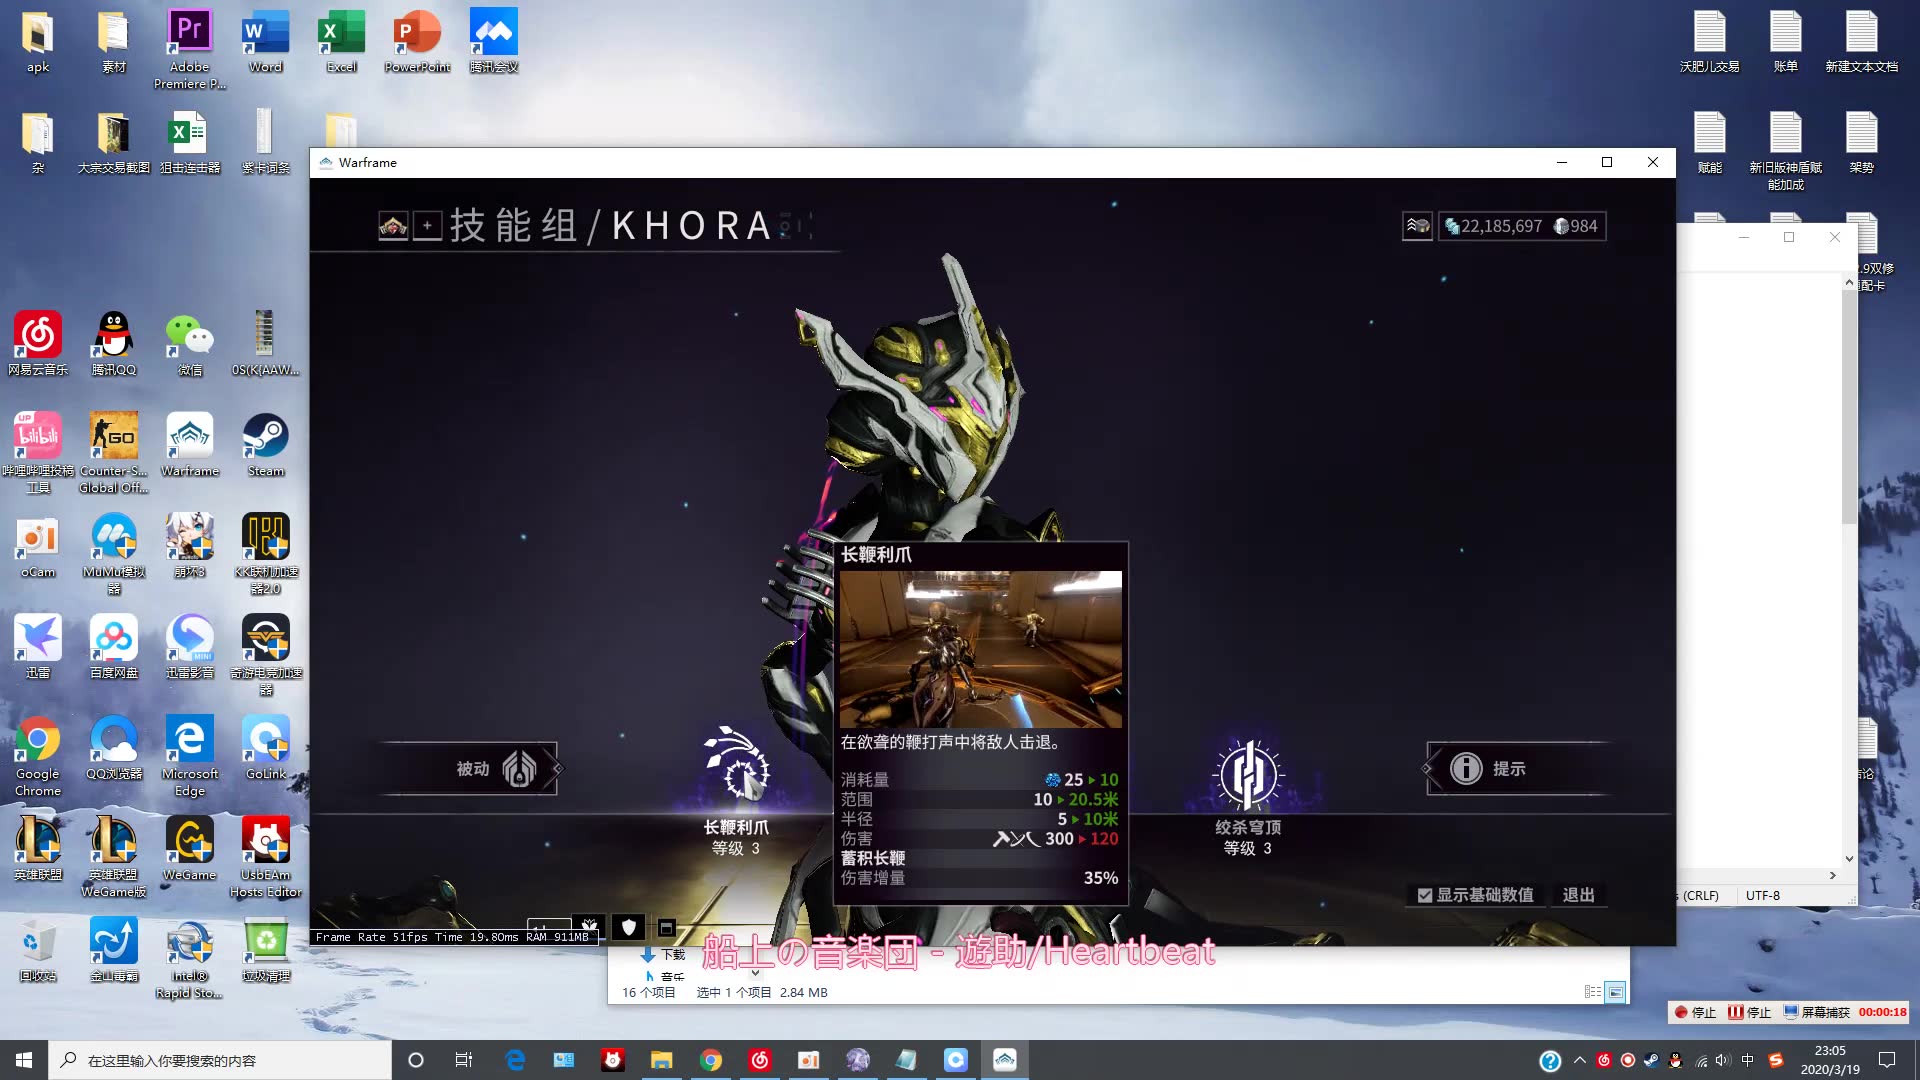Pause recording with the pause 停止 button
The width and height of the screenshot is (1920, 1080).
pos(1749,1012)
